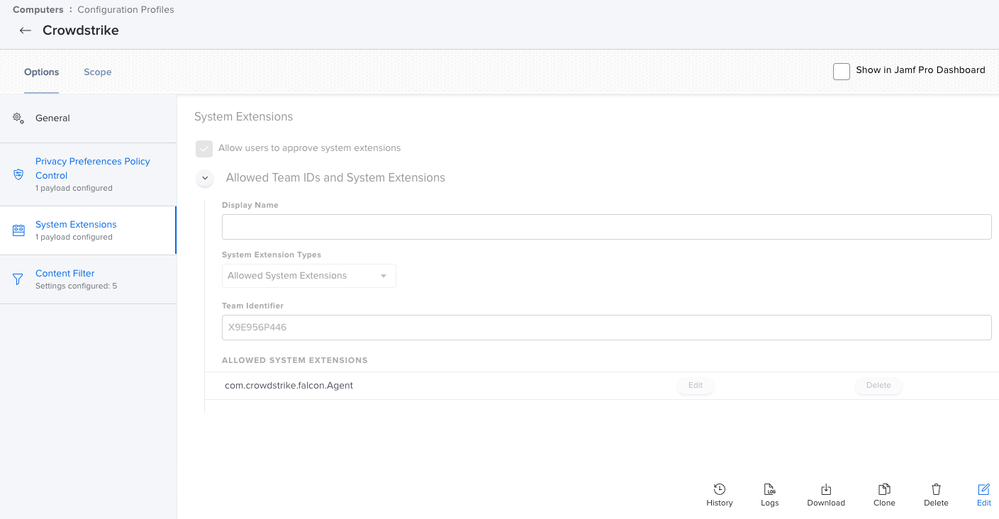Select General in the sidebar
Screen dimensions: 999x519
pos(88,118)
